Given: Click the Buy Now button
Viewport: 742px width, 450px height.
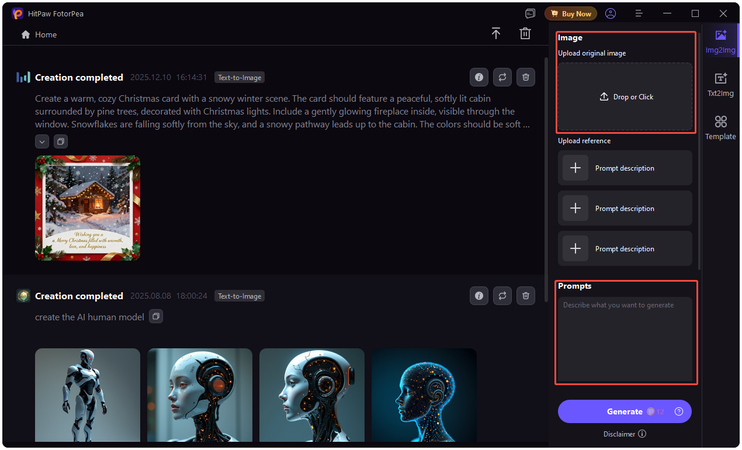Looking at the screenshot, I should point(571,14).
